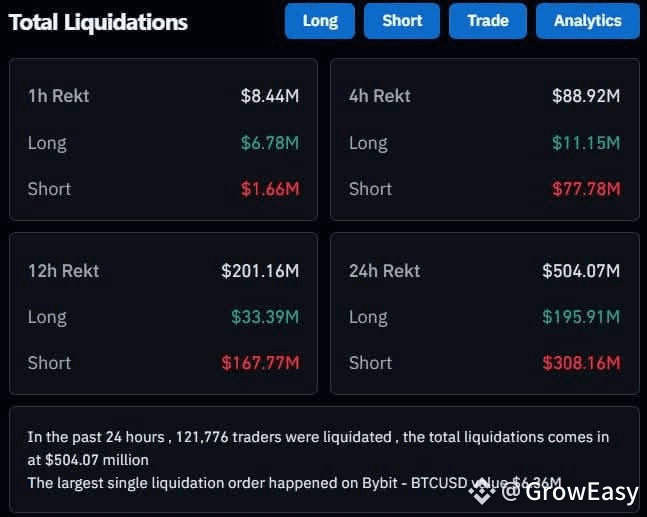647x517 pixels.
Task: Click the 24h Short value $308.16M
Action: click(581, 364)
